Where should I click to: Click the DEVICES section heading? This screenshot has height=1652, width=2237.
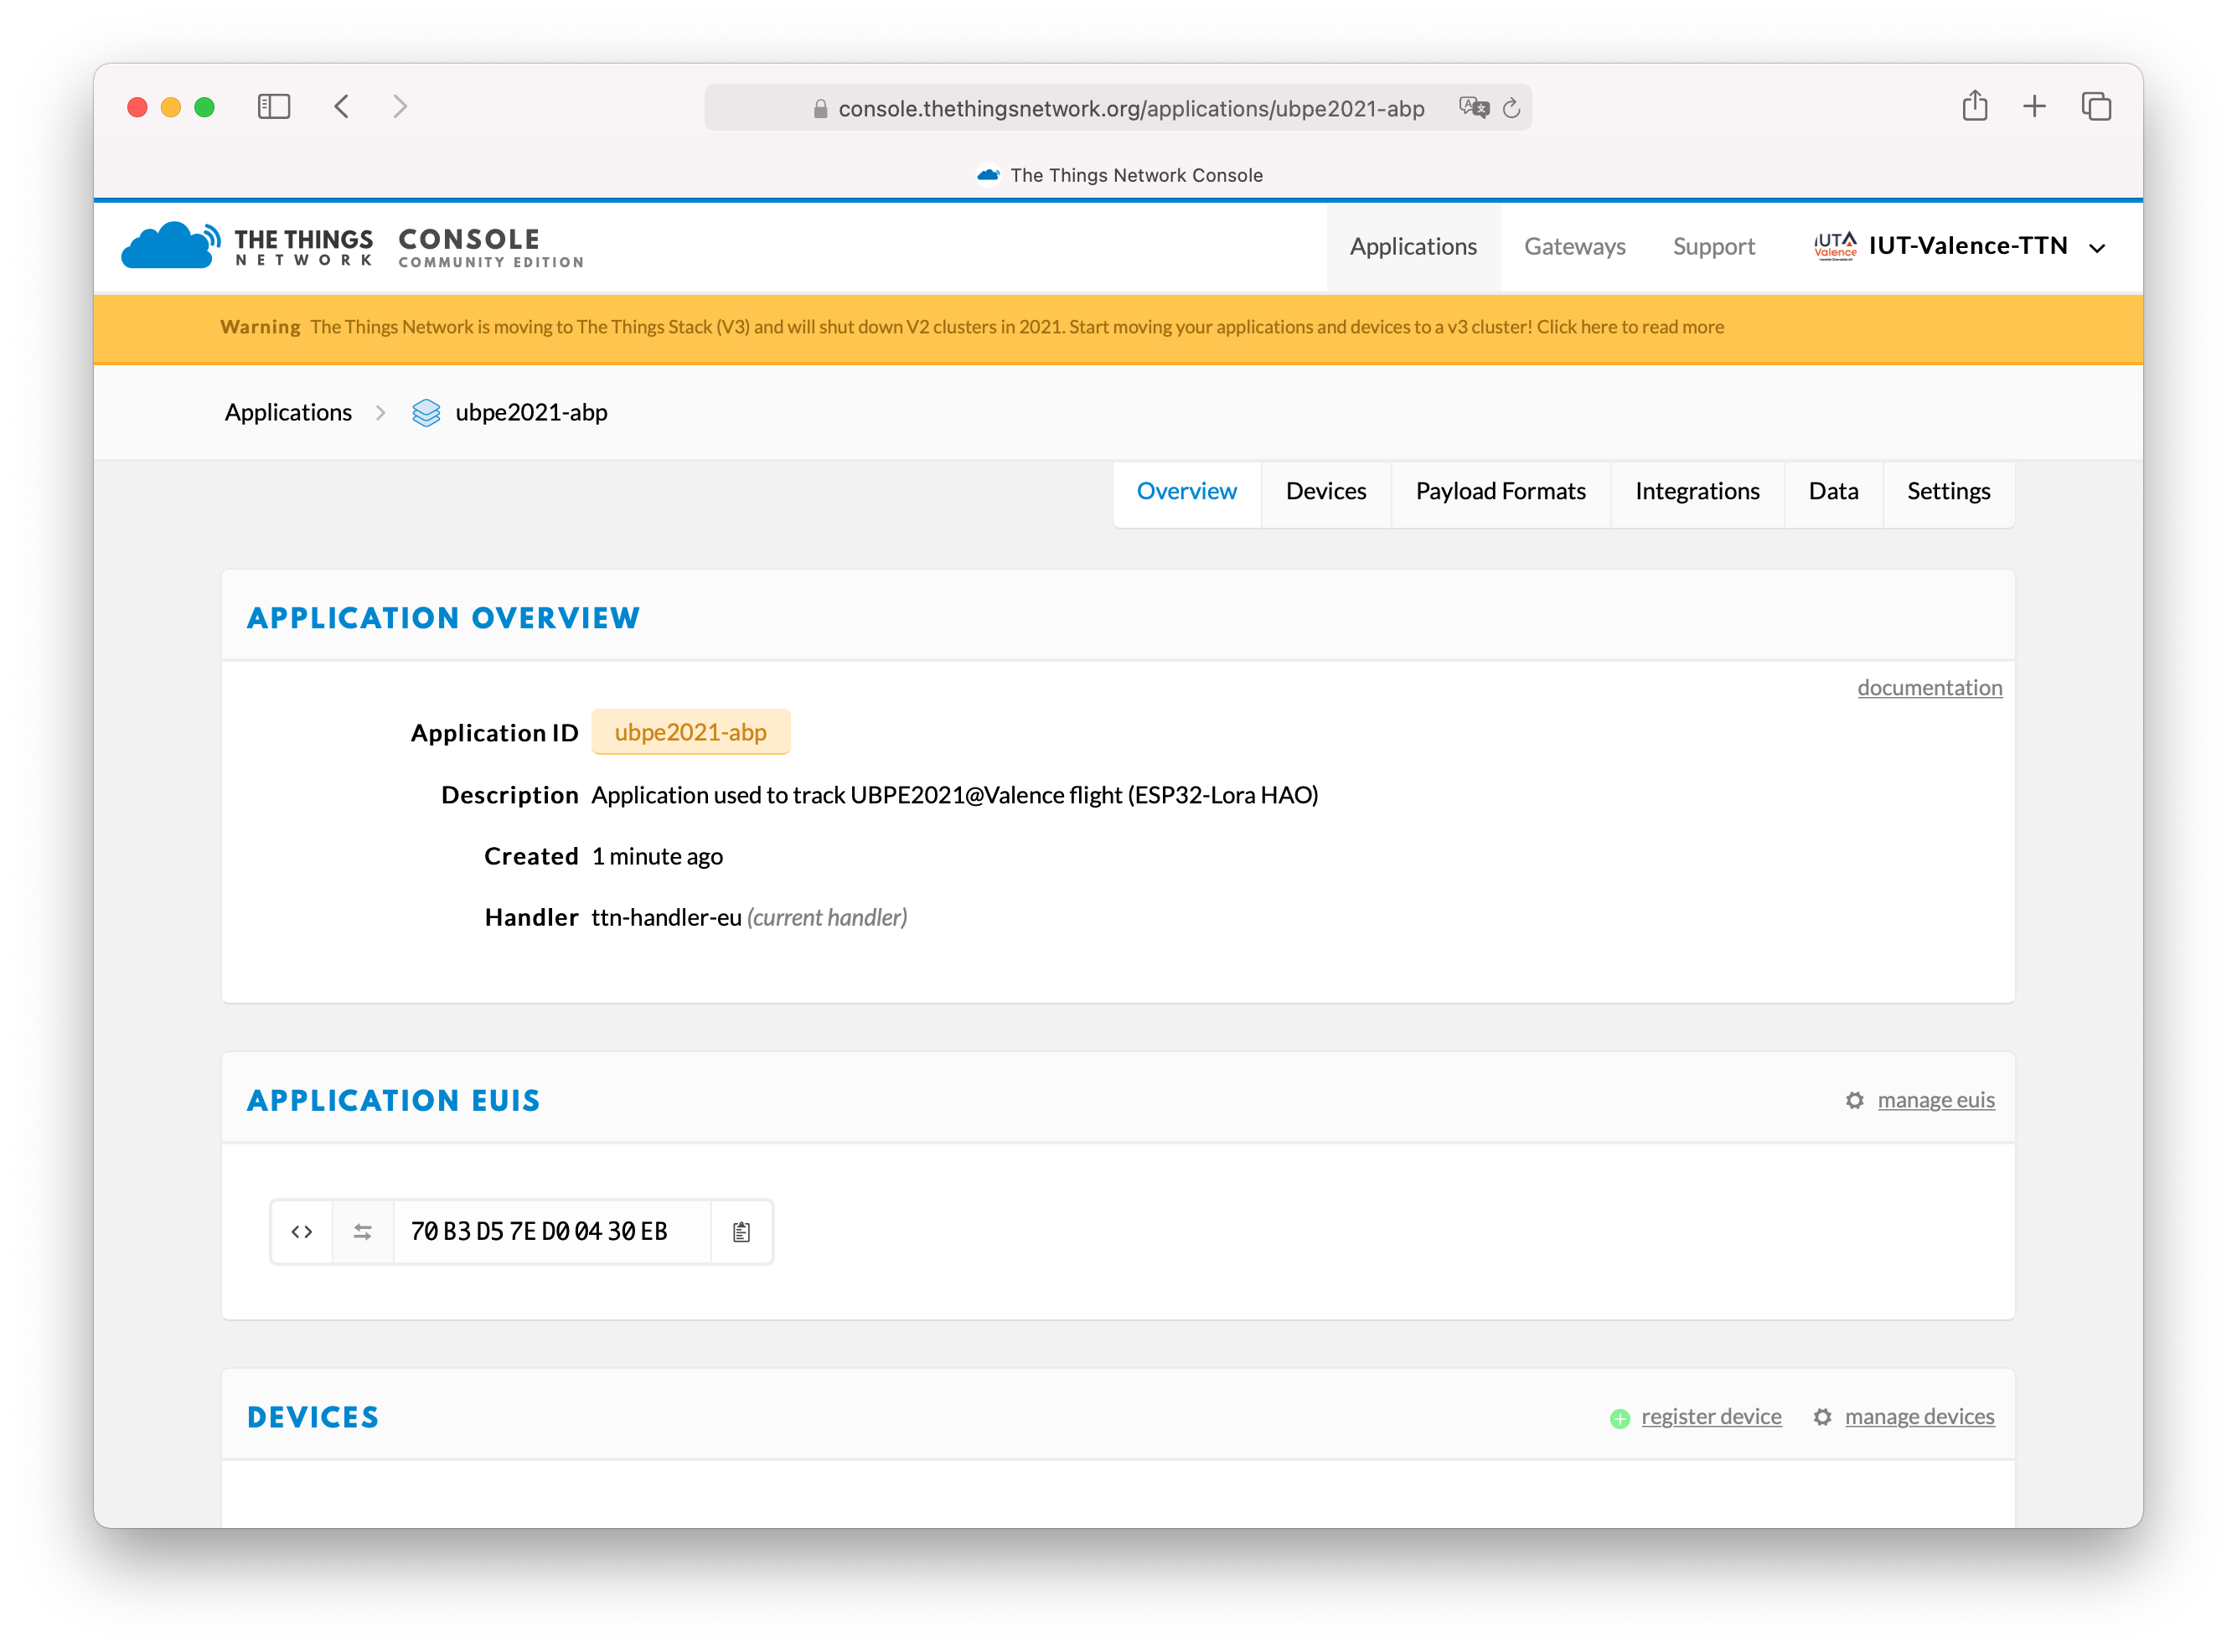(x=313, y=1418)
